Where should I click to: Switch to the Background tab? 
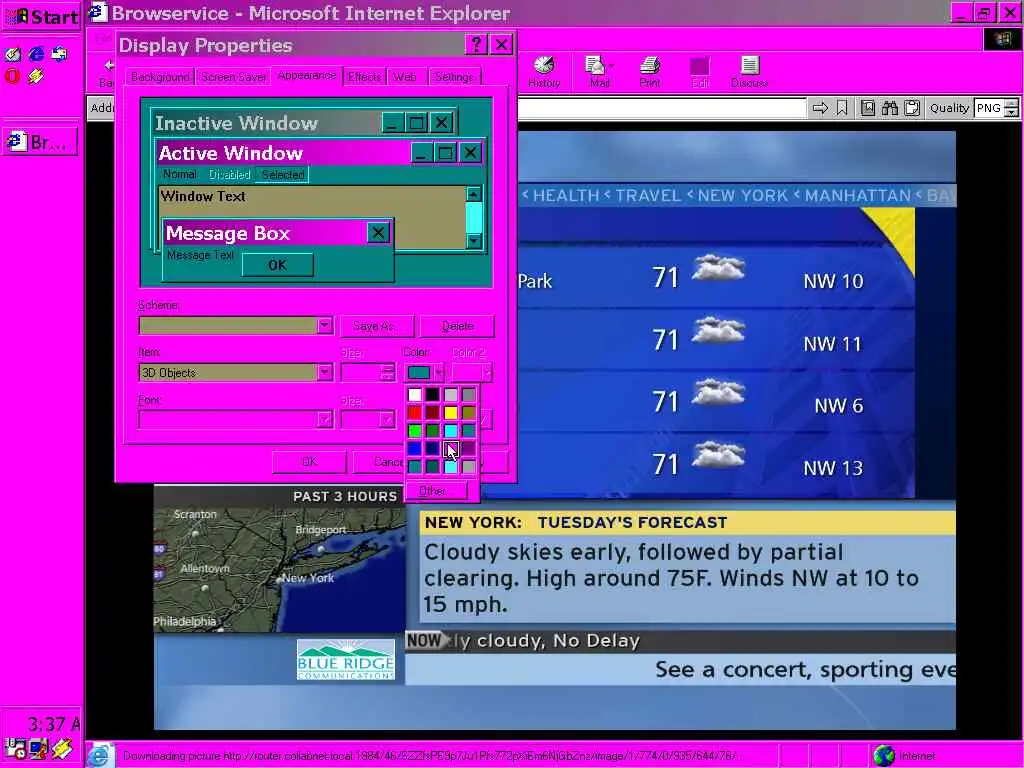point(160,77)
